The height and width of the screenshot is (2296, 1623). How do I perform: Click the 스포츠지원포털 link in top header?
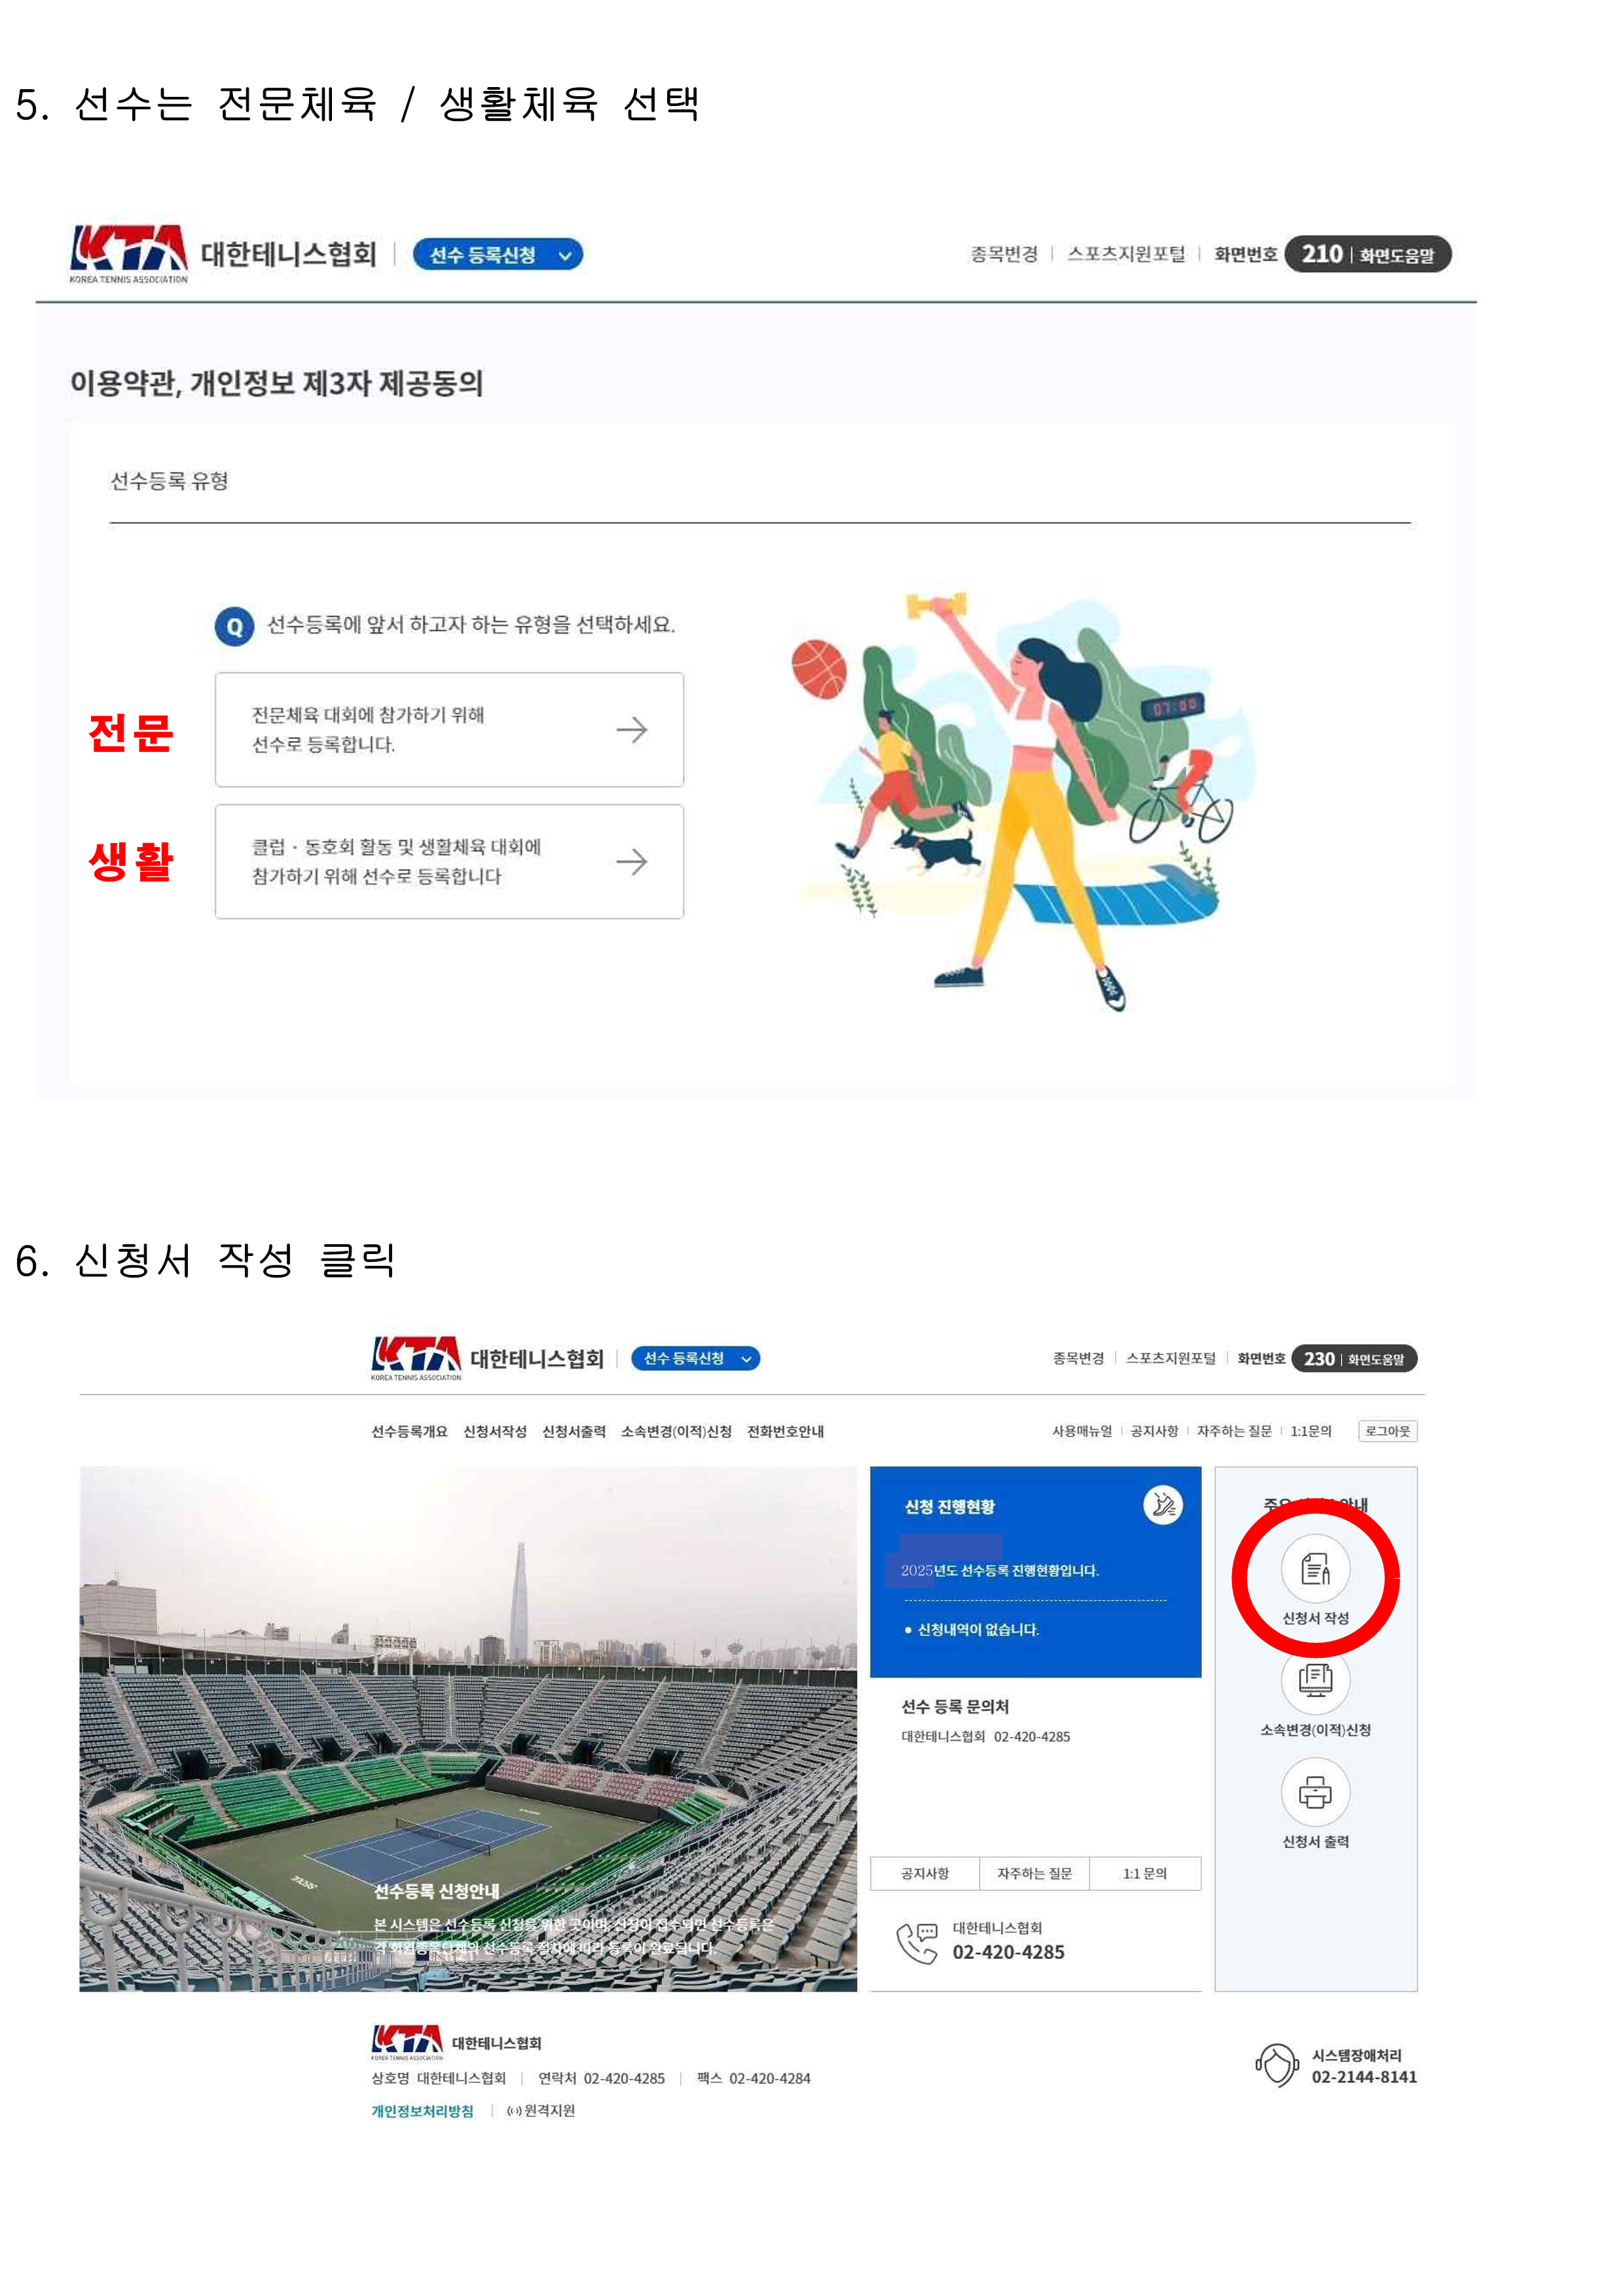pyautogui.click(x=1126, y=254)
